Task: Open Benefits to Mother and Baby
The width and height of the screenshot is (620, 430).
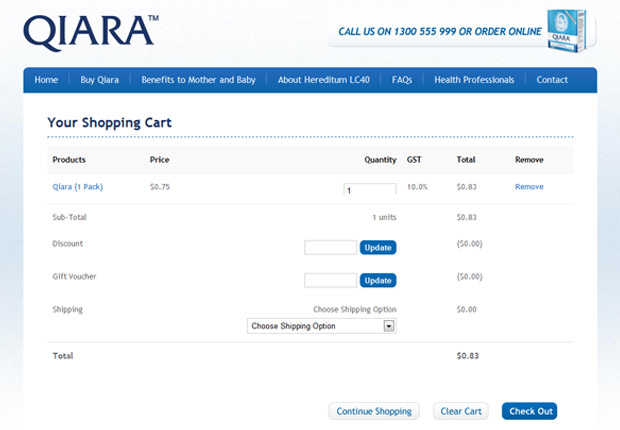Action: [198, 80]
